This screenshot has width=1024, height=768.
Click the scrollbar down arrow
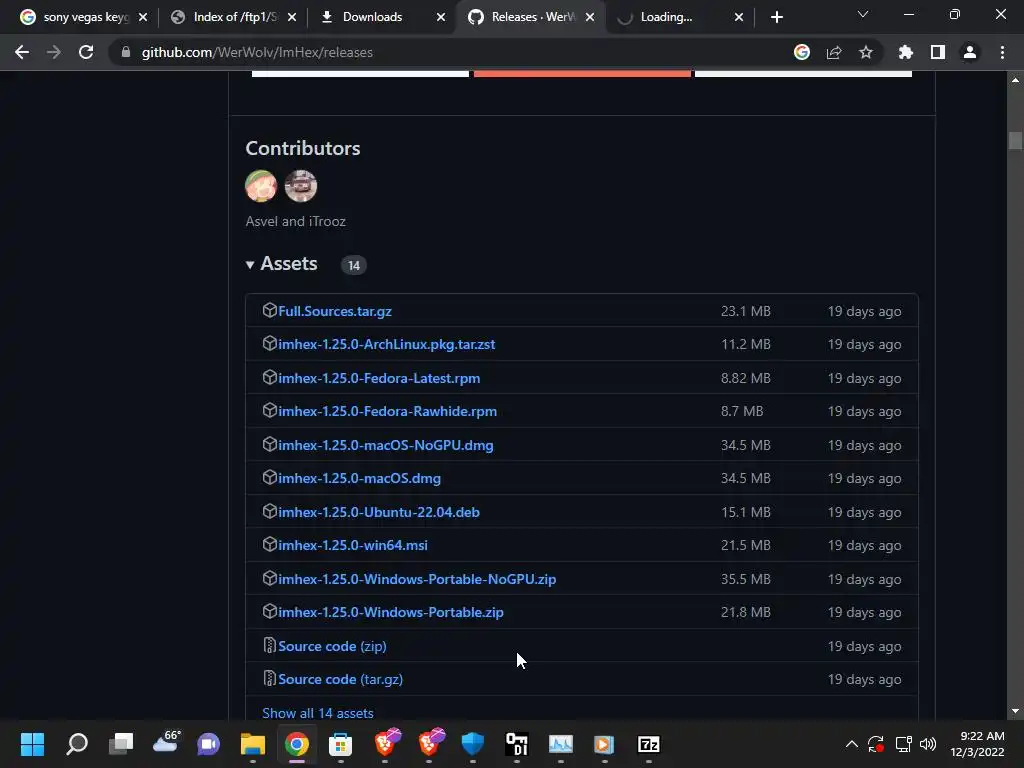click(x=1015, y=711)
